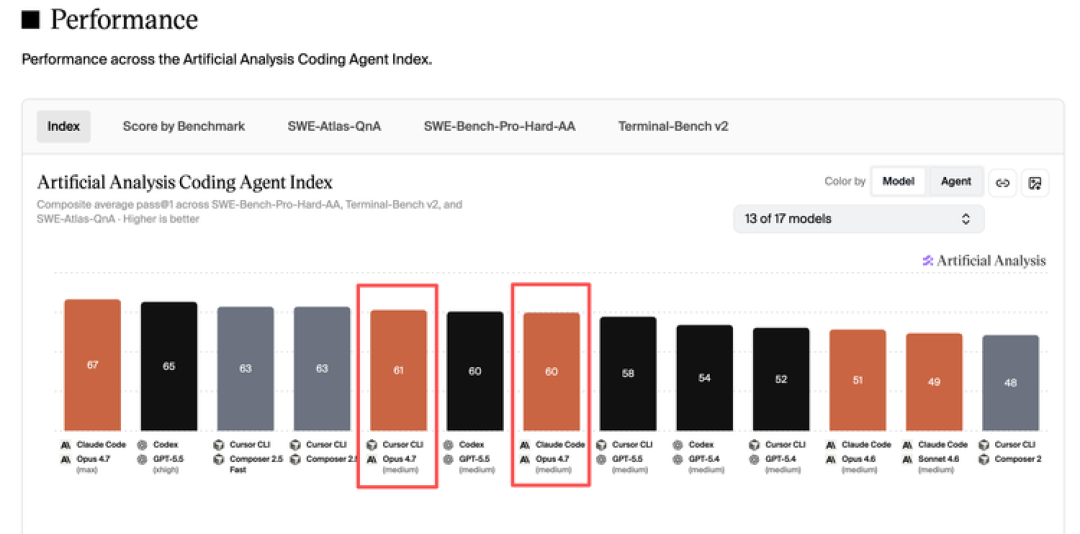Click the download chart image icon
Viewport: 1080px width, 534px height.
(x=1035, y=183)
